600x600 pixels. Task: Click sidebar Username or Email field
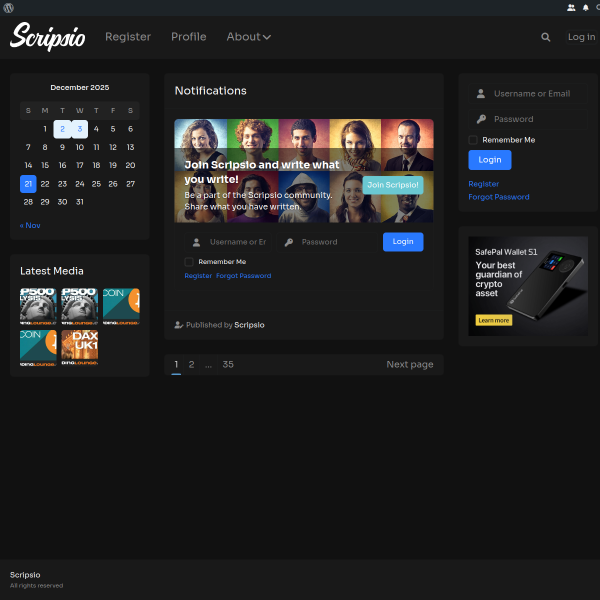click(528, 94)
